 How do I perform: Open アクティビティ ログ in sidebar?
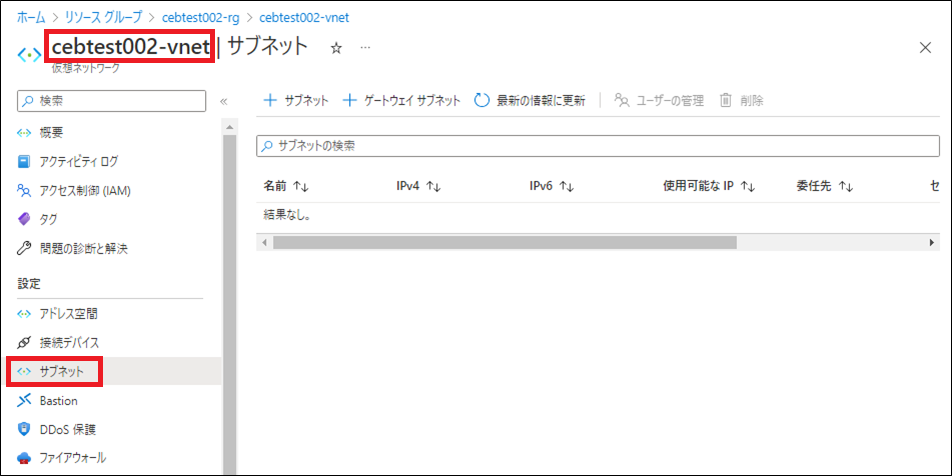click(67, 162)
